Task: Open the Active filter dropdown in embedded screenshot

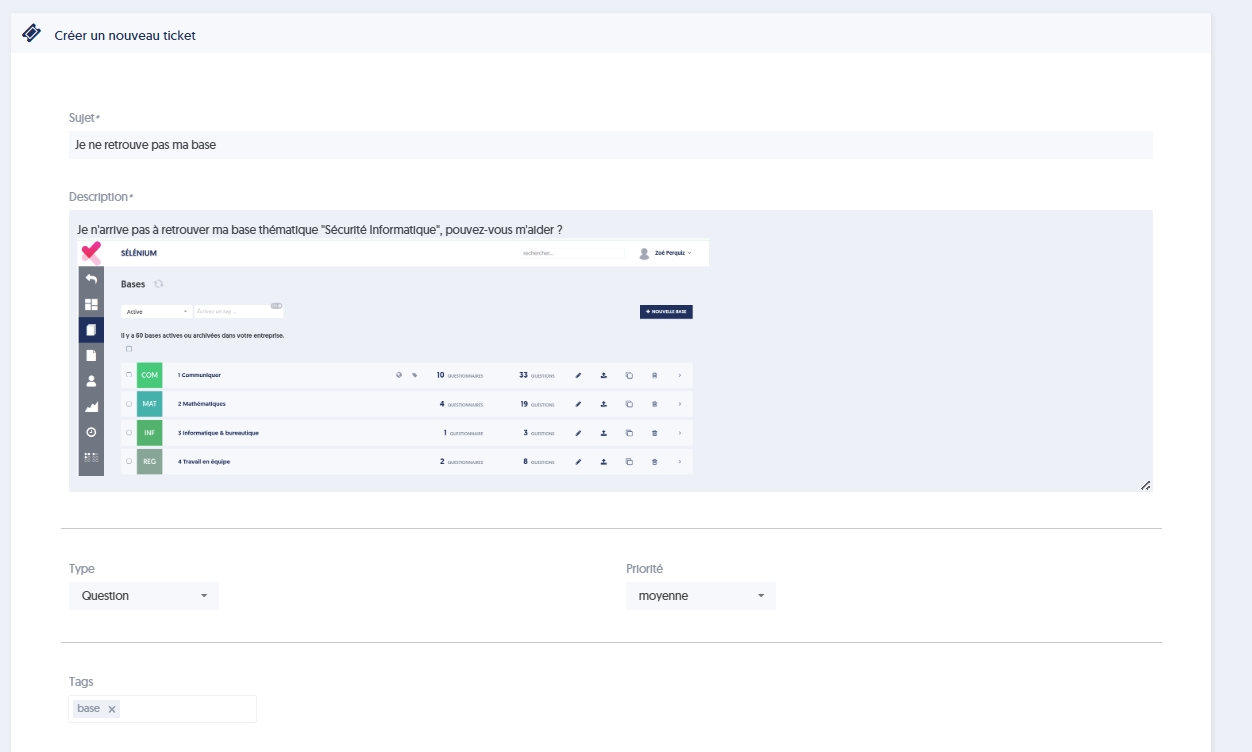Action: [x=156, y=312]
